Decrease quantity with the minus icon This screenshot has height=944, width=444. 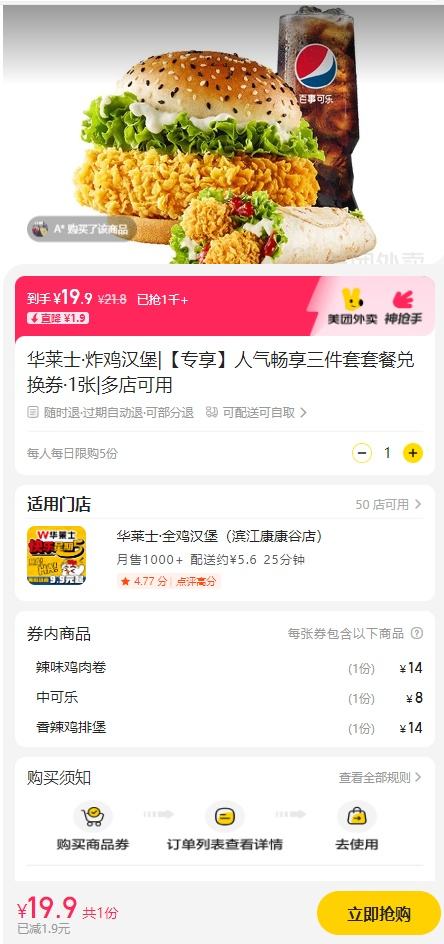coord(361,453)
